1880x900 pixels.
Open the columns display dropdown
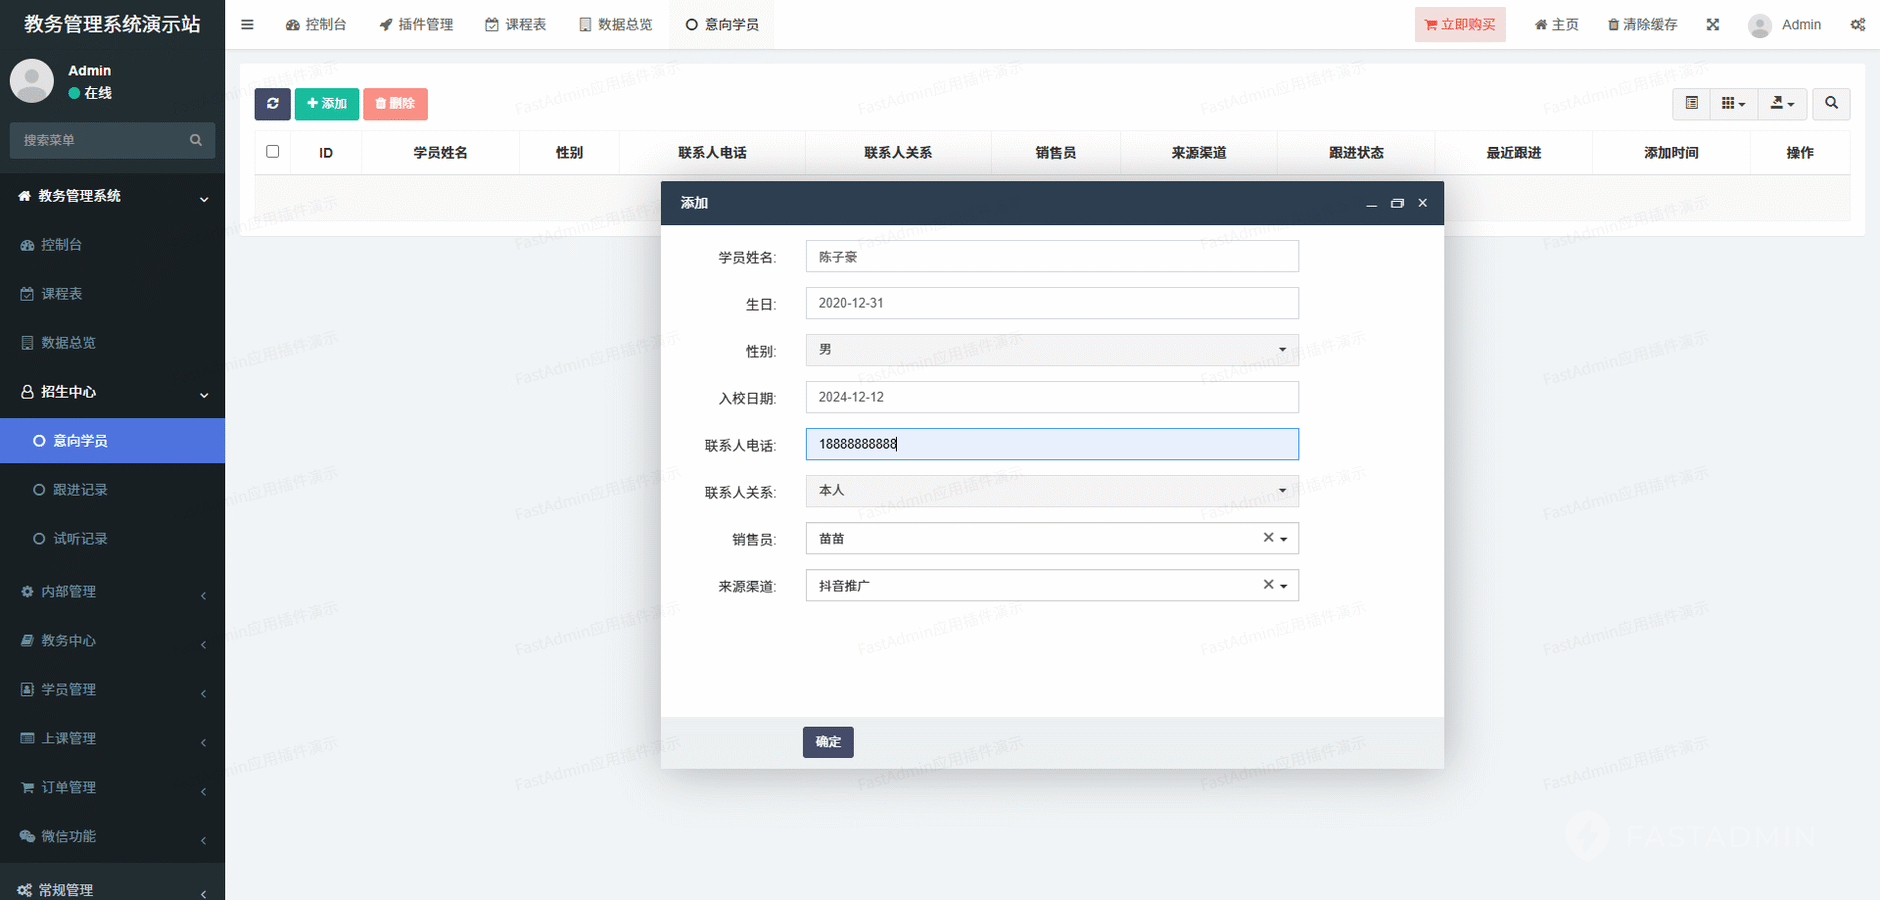pyautogui.click(x=1733, y=104)
